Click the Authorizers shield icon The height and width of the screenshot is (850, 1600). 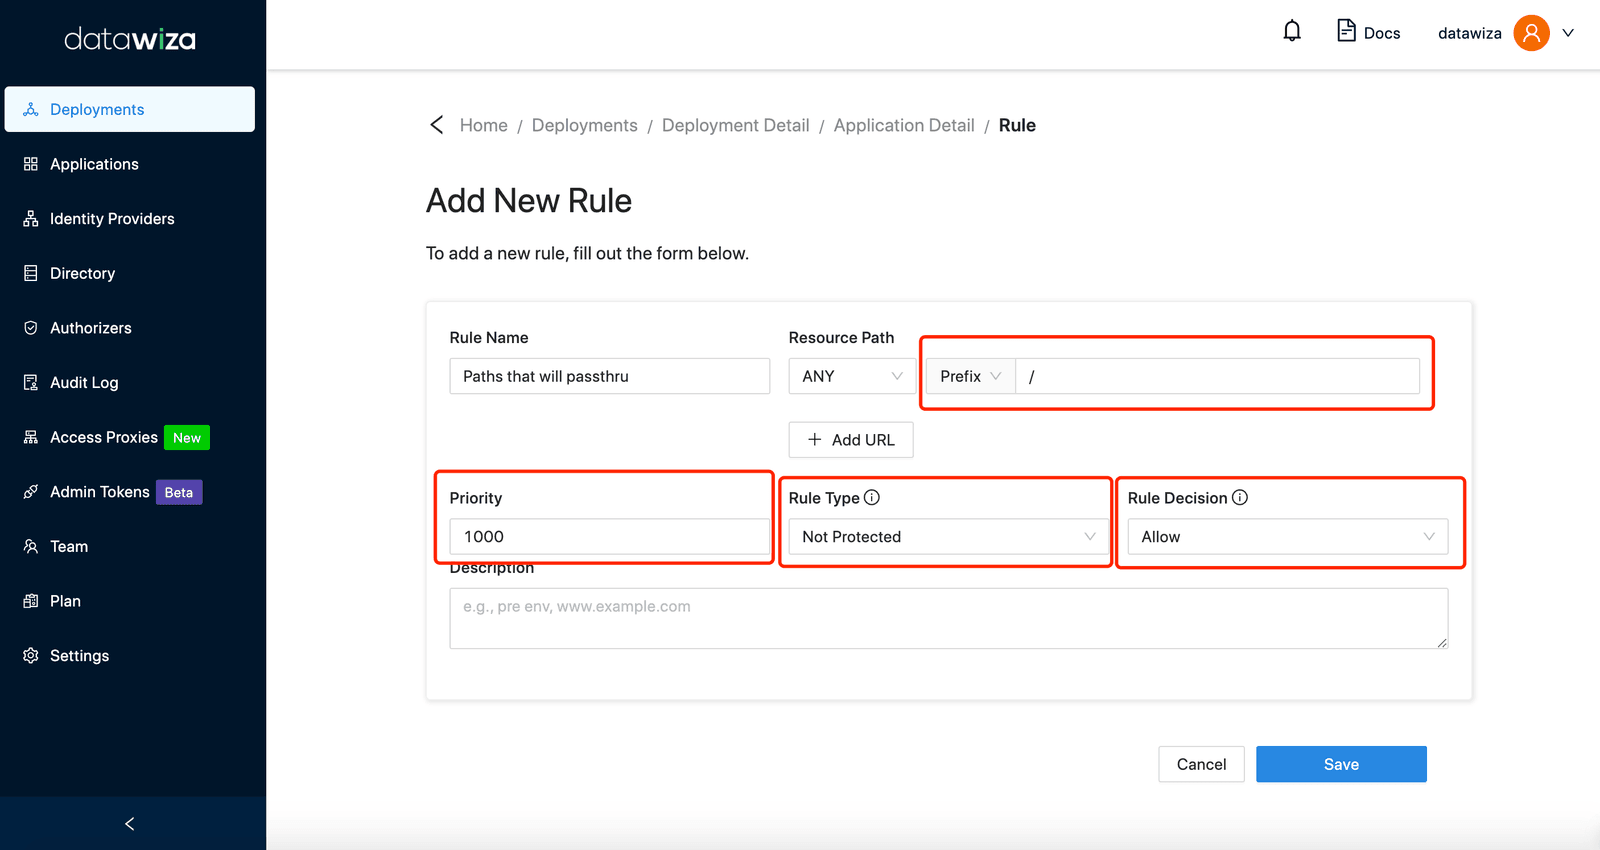tap(31, 328)
